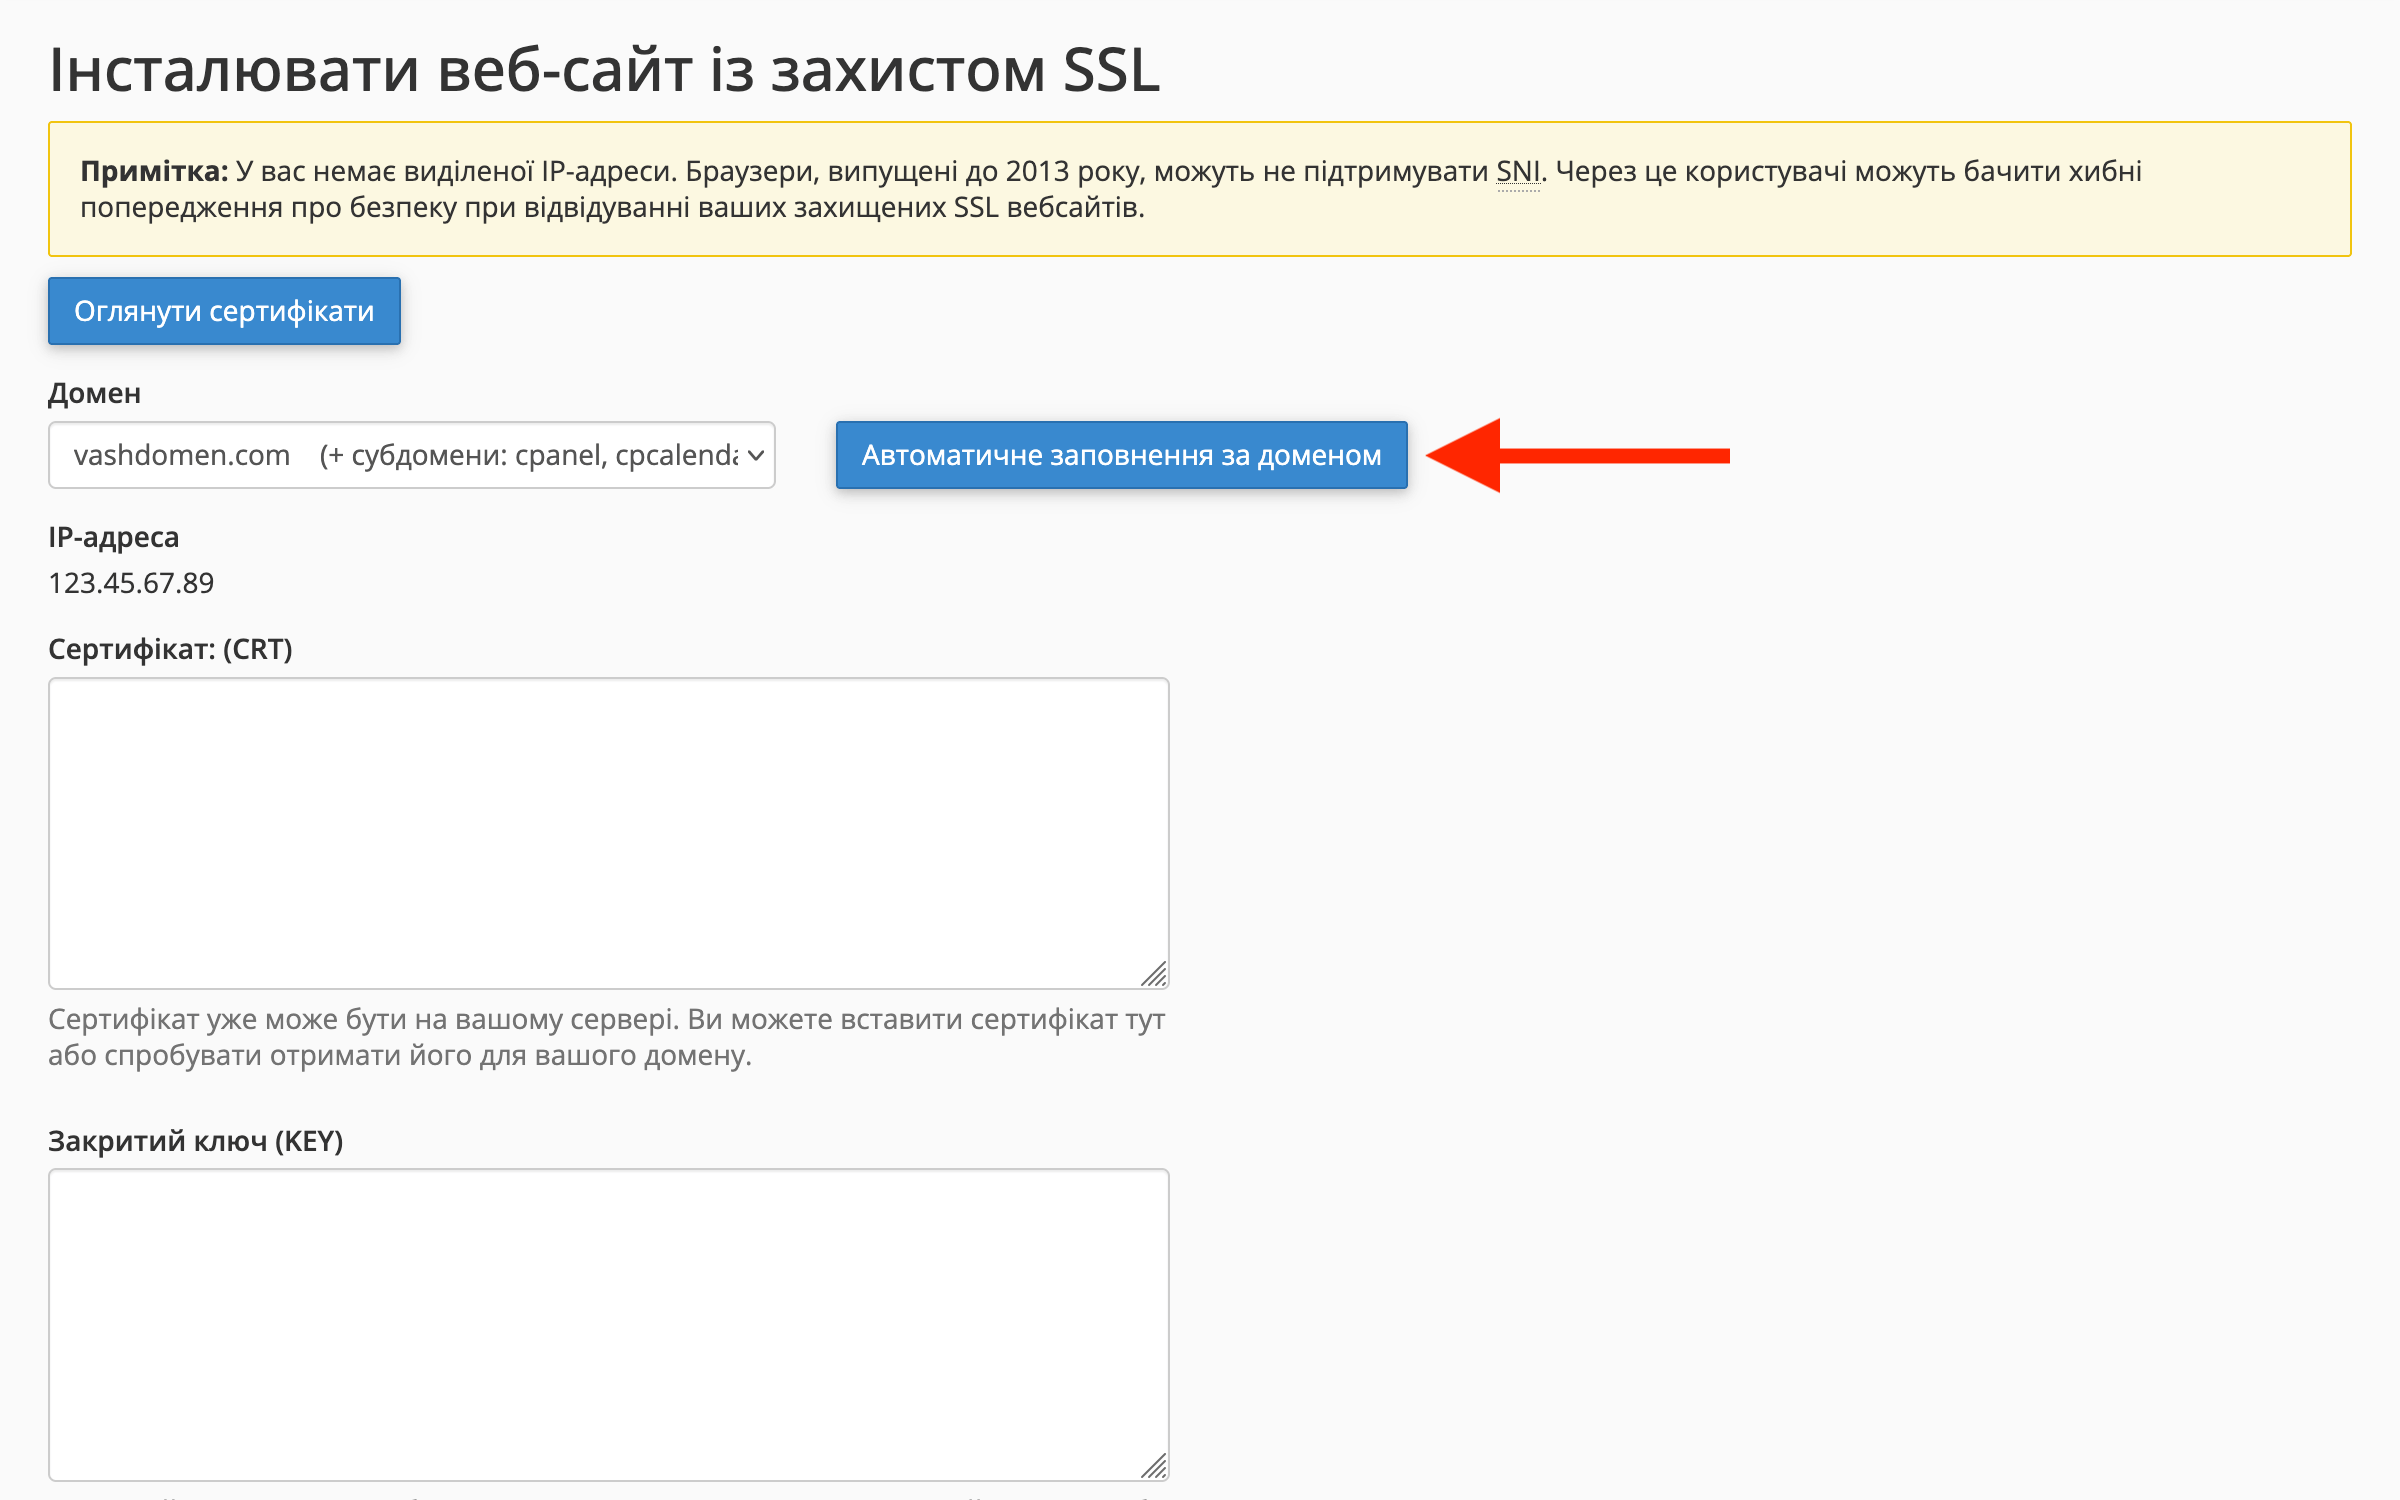
Task: Click the word Примітка in the notice
Action: point(150,169)
